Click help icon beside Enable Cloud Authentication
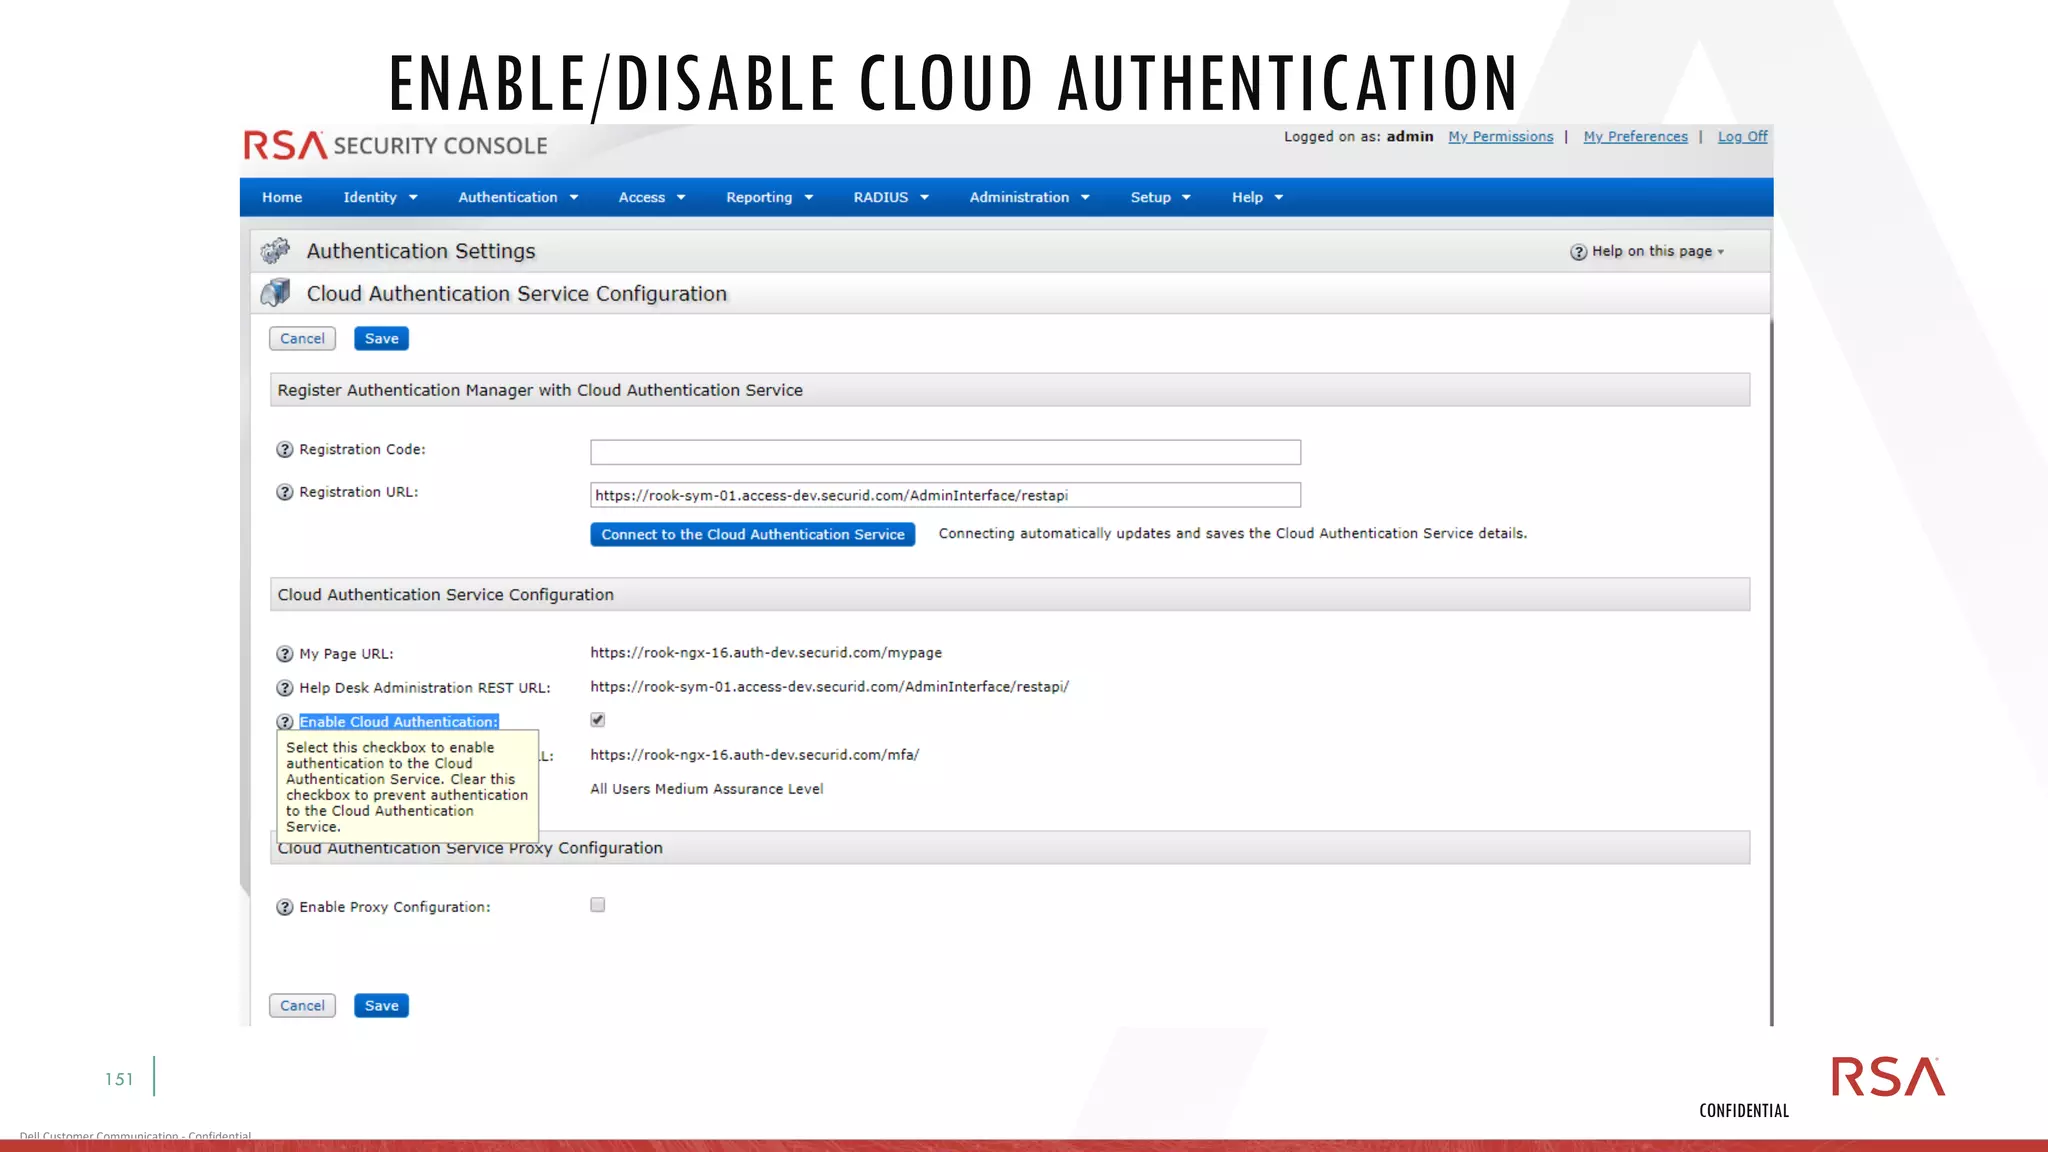 pos(285,722)
